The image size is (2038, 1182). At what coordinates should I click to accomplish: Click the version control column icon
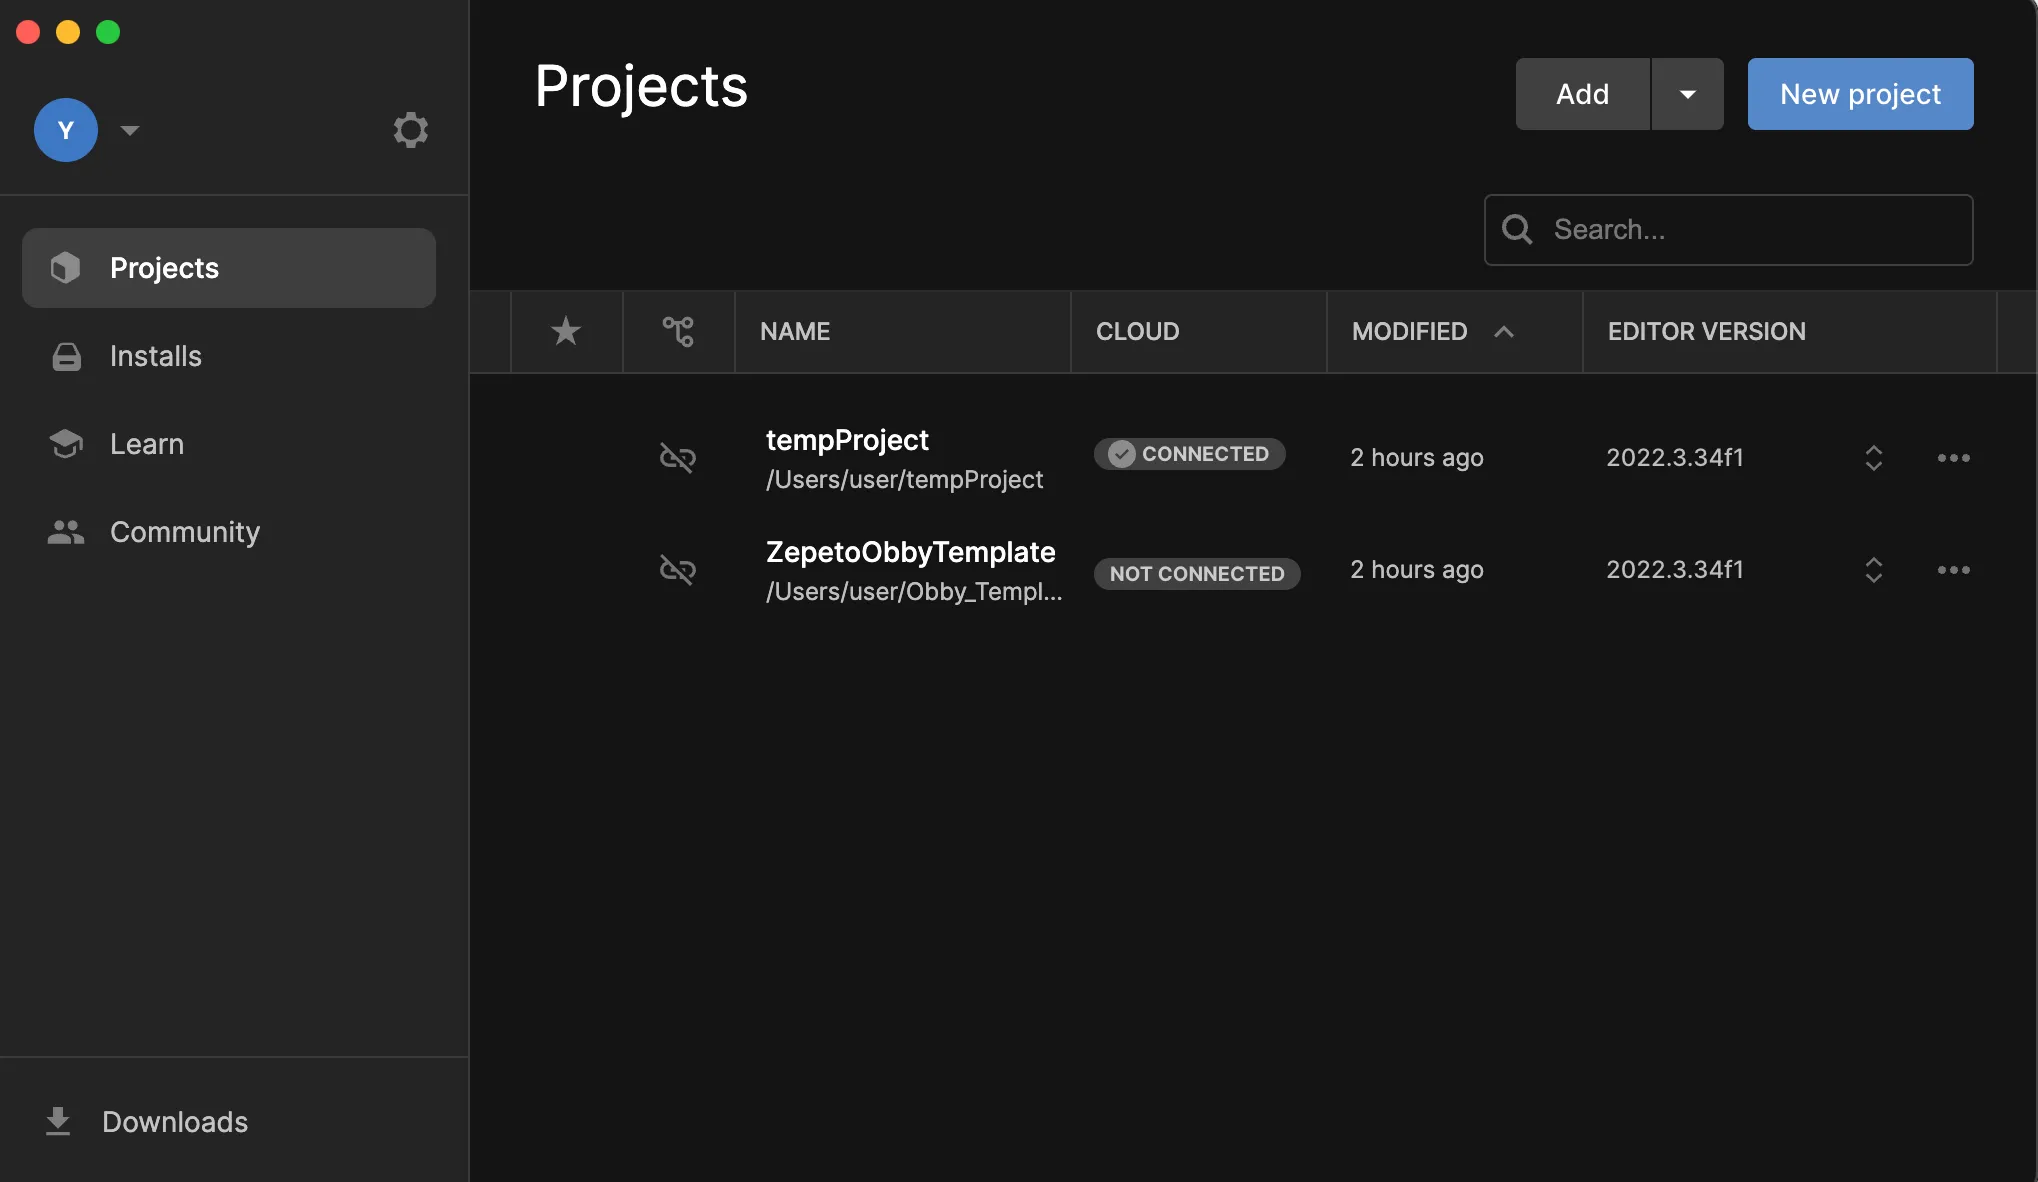678,331
